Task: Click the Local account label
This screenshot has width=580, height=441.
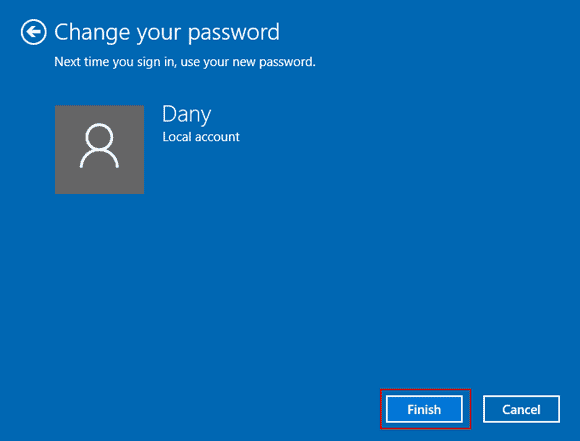Action: [201, 137]
